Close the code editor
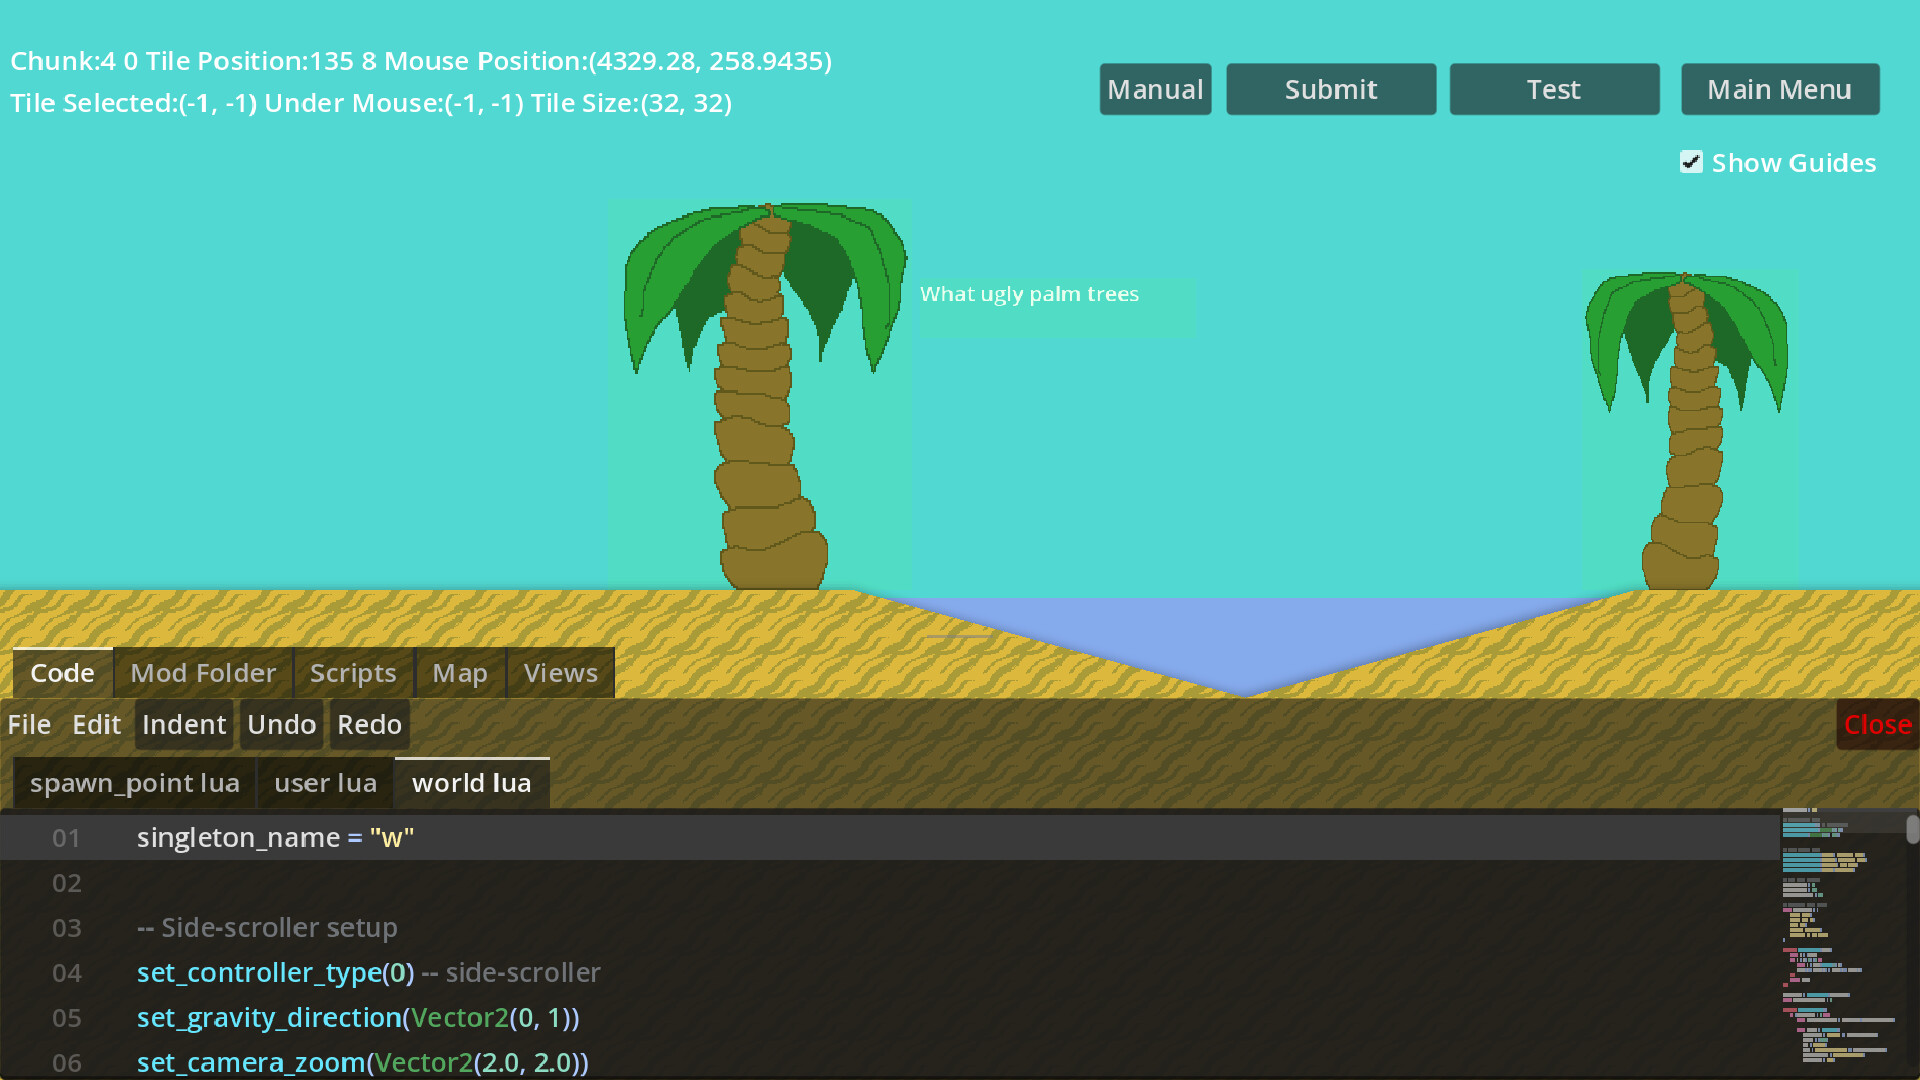 [x=1877, y=724]
